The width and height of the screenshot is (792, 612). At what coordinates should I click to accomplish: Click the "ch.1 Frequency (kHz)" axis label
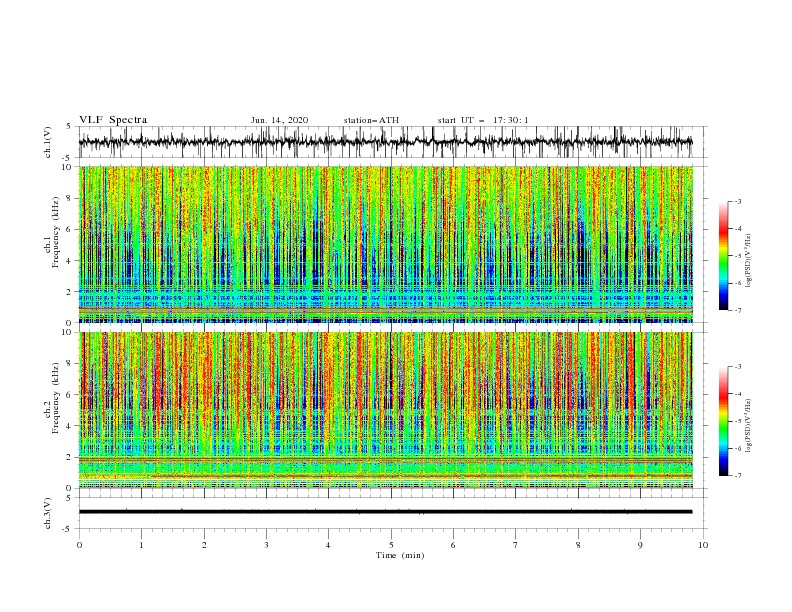(52, 233)
